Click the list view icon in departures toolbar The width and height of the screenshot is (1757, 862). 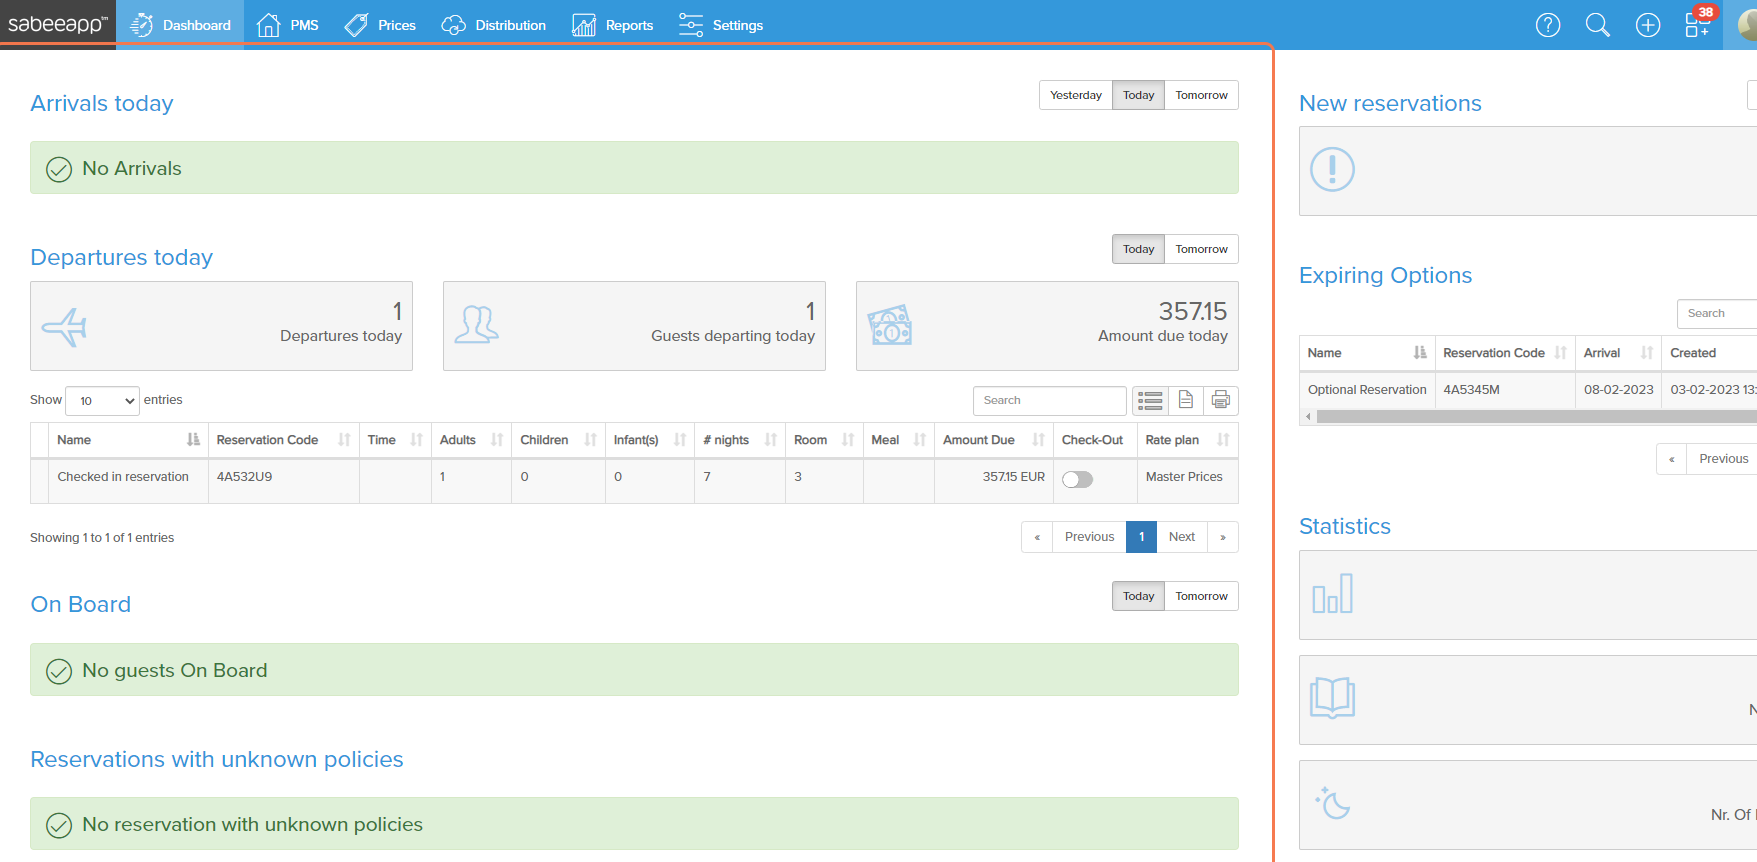[1151, 400]
